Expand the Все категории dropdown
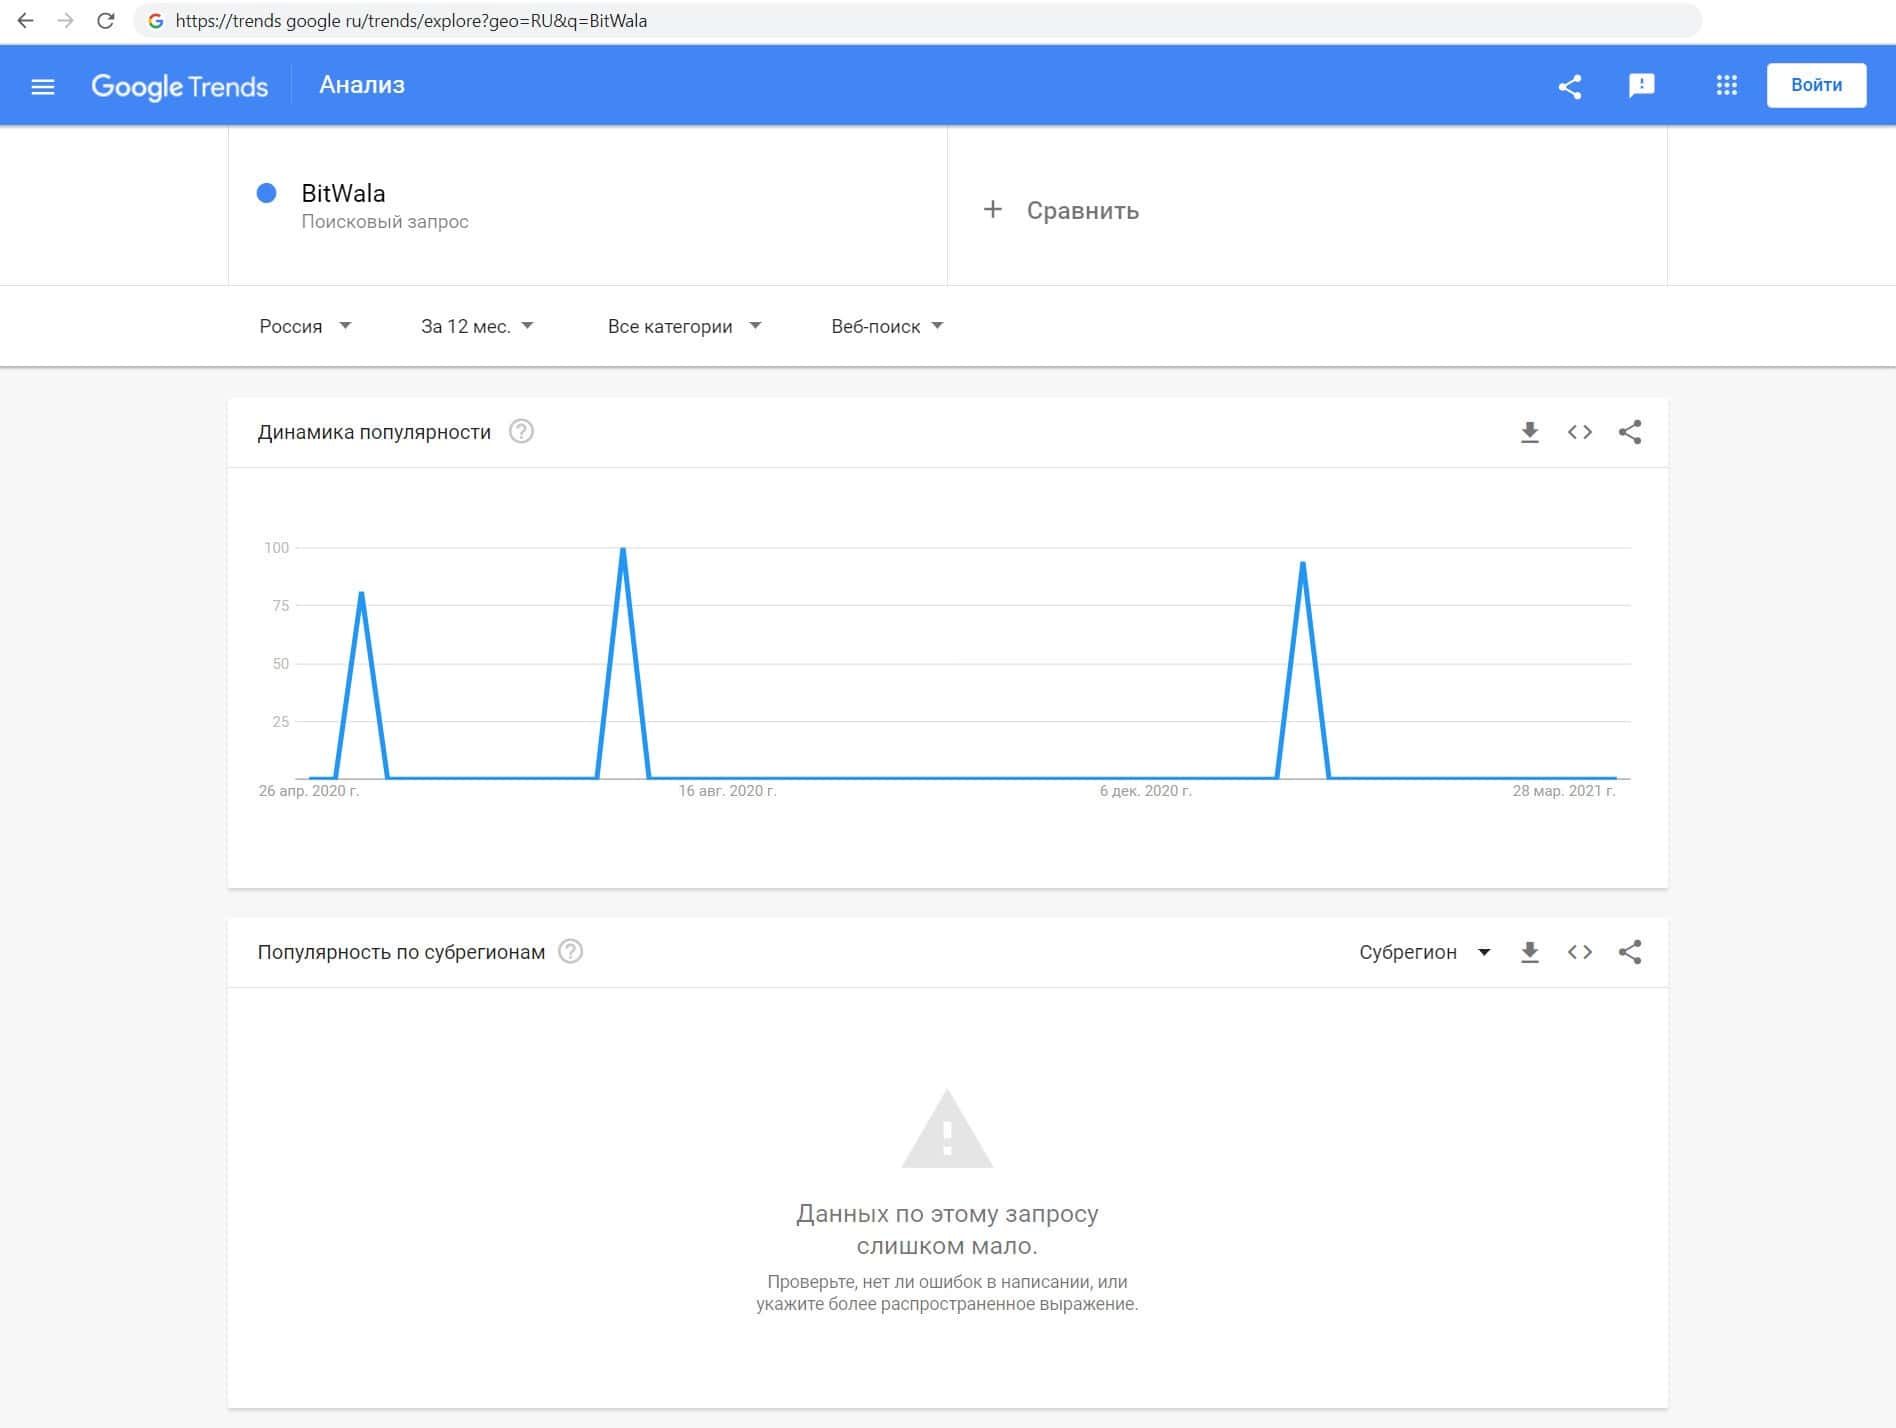 click(684, 326)
